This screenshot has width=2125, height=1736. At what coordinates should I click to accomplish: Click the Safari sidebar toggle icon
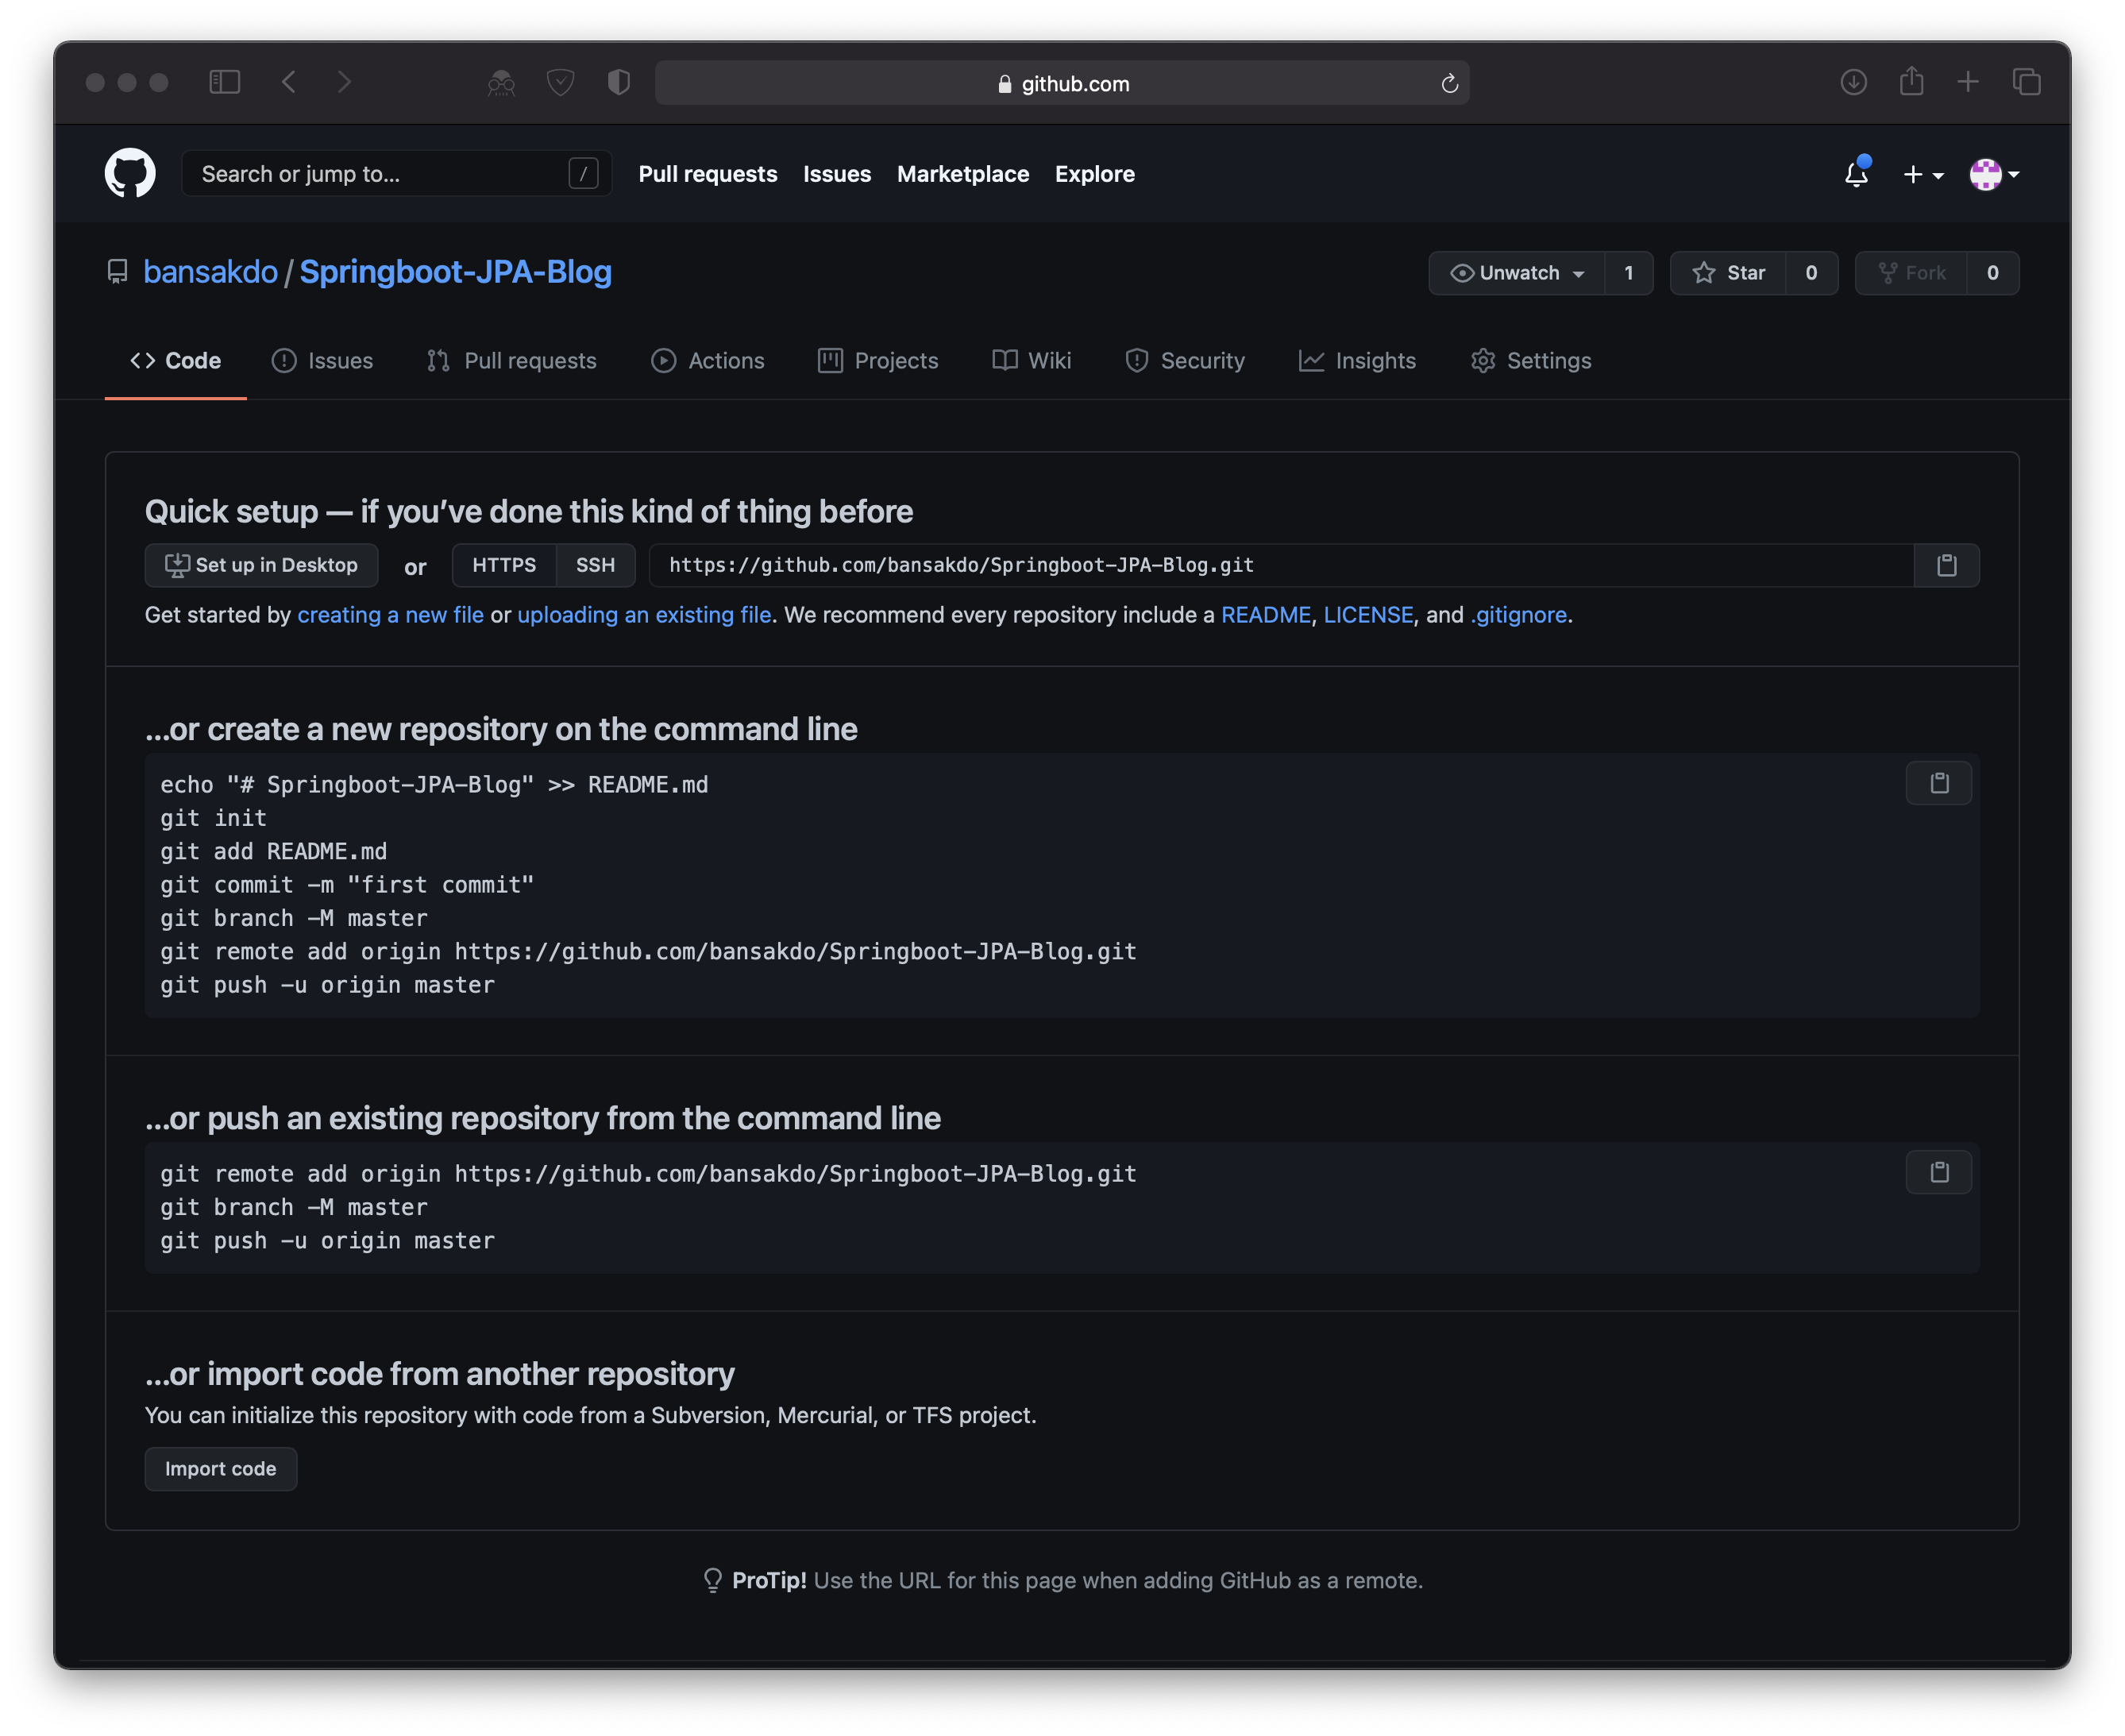[x=224, y=82]
